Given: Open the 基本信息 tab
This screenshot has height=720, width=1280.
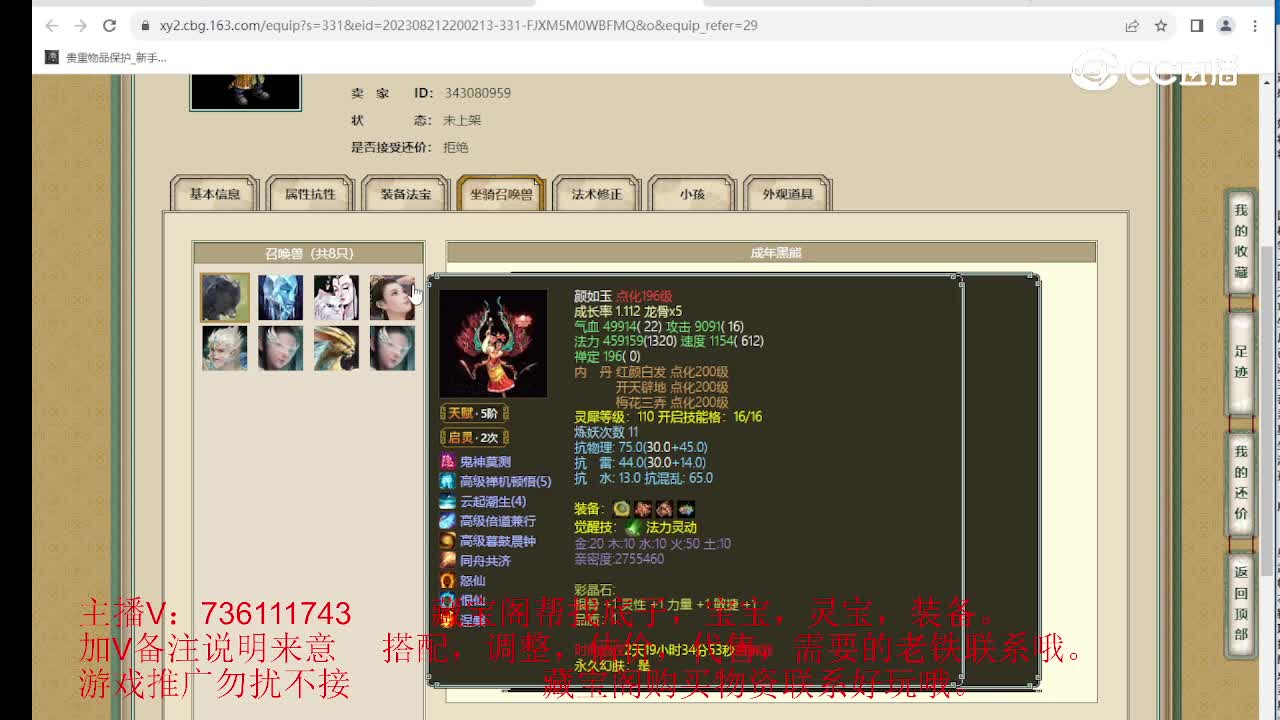Looking at the screenshot, I should 215,194.
